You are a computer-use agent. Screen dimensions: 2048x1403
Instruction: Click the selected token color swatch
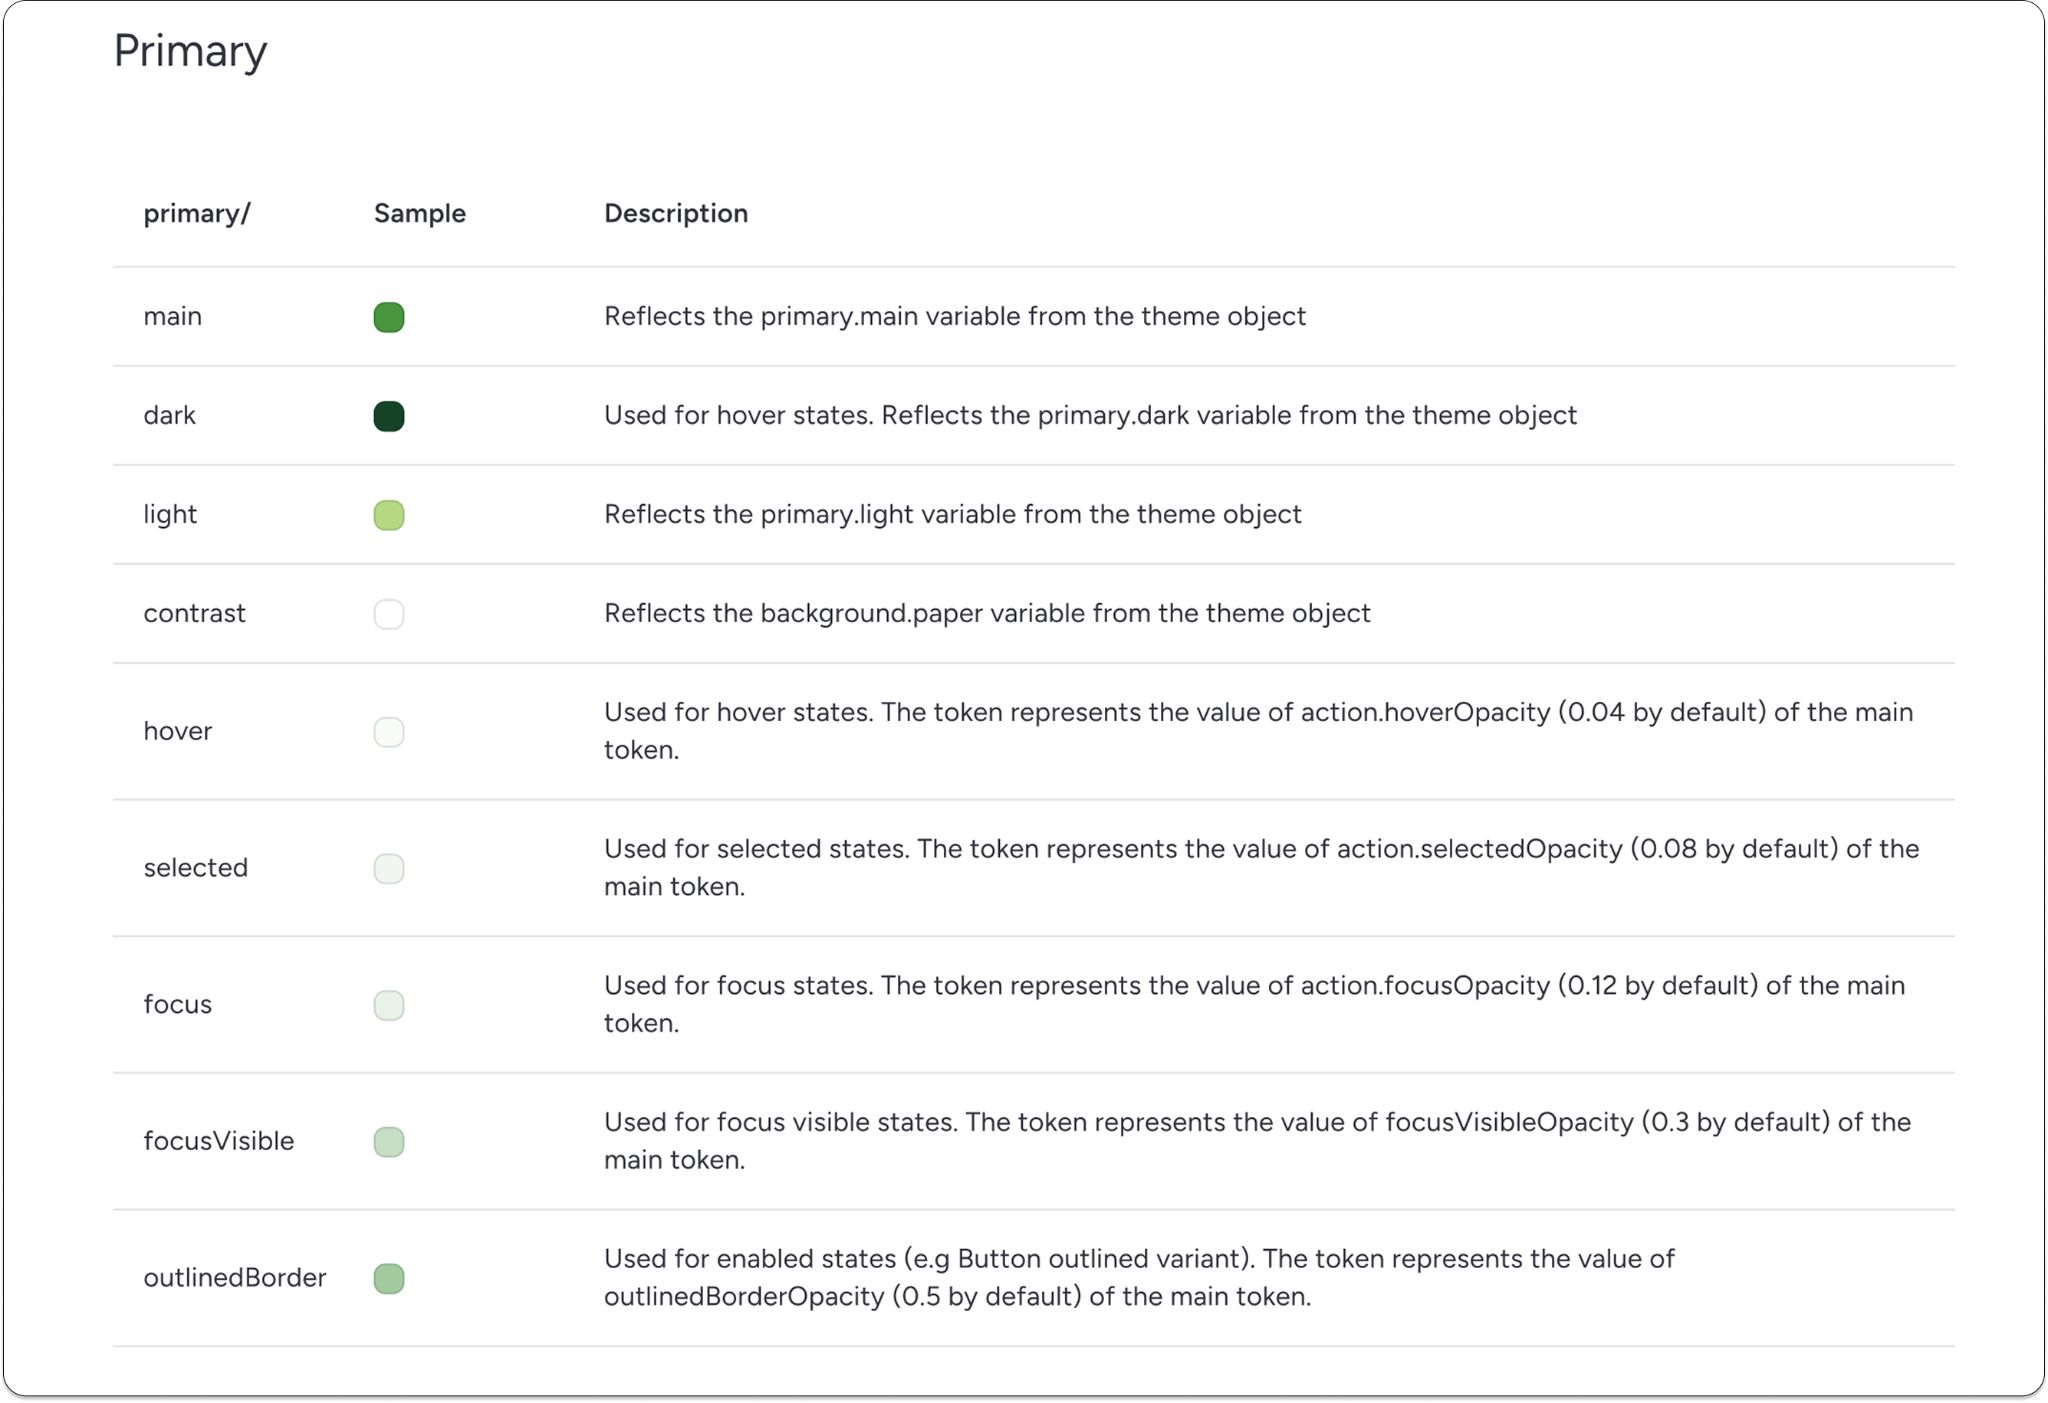388,868
